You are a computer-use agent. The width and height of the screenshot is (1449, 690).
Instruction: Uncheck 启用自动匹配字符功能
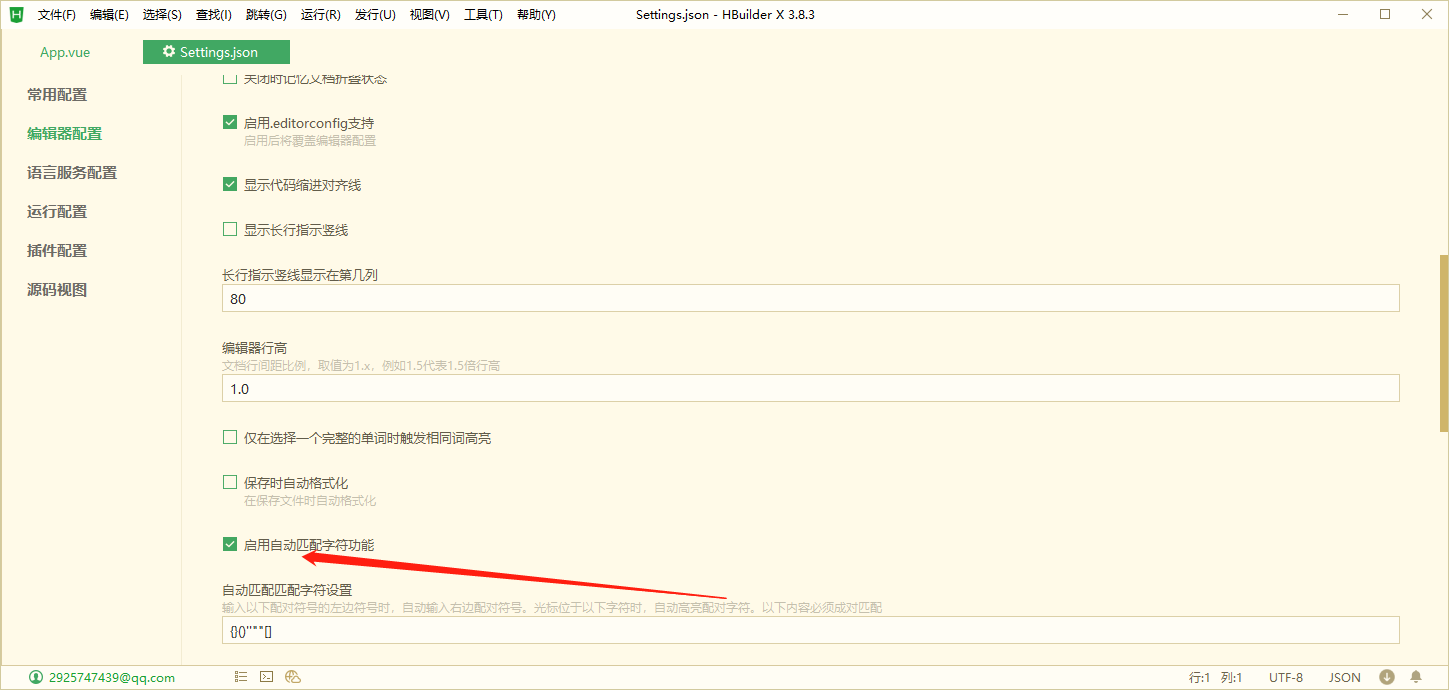coord(229,544)
